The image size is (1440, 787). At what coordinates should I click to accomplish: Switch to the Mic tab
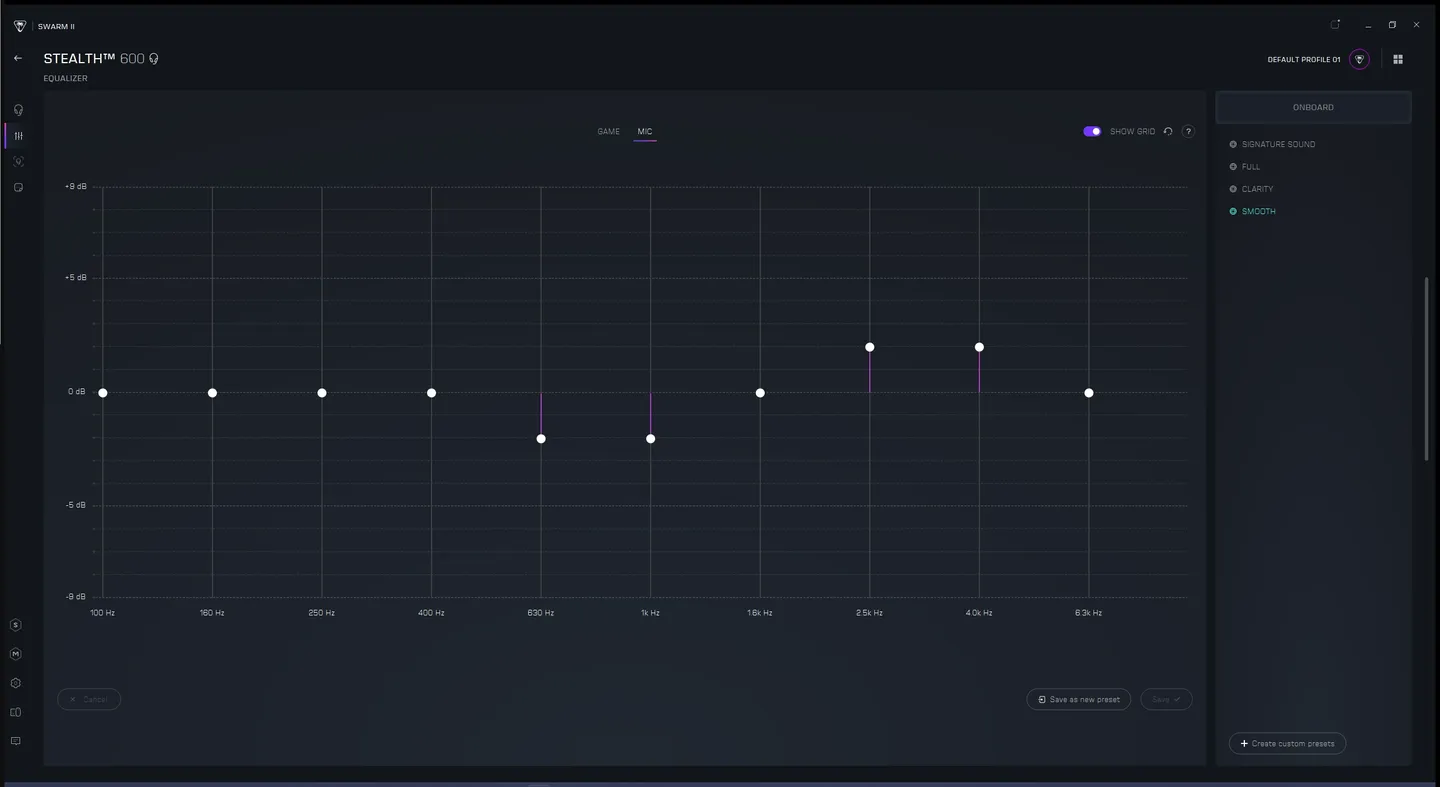click(645, 132)
